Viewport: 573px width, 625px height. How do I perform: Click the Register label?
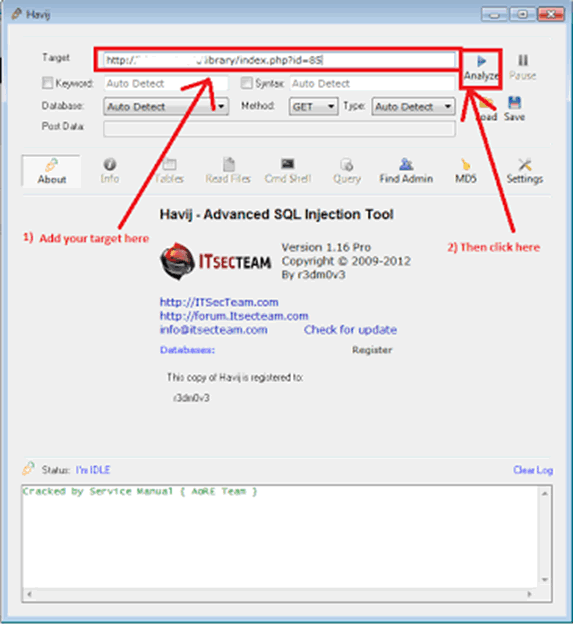(x=372, y=350)
